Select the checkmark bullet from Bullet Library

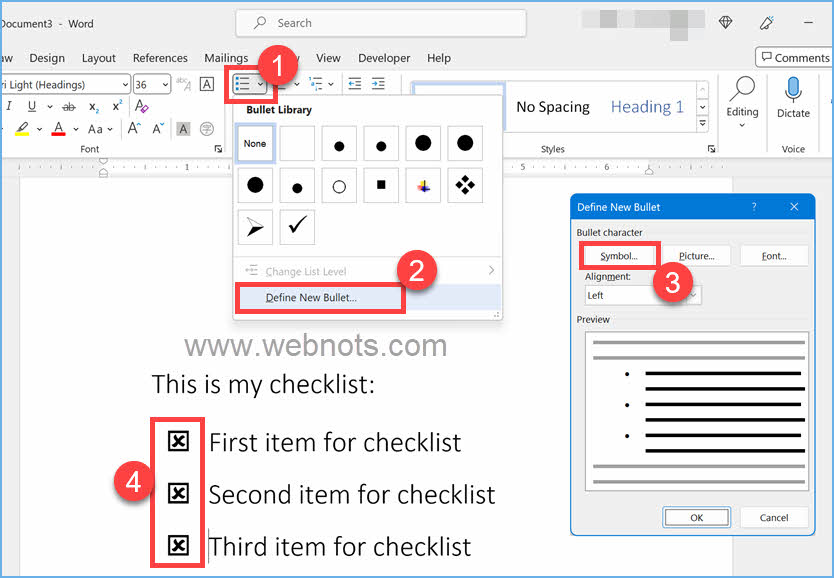[297, 228]
